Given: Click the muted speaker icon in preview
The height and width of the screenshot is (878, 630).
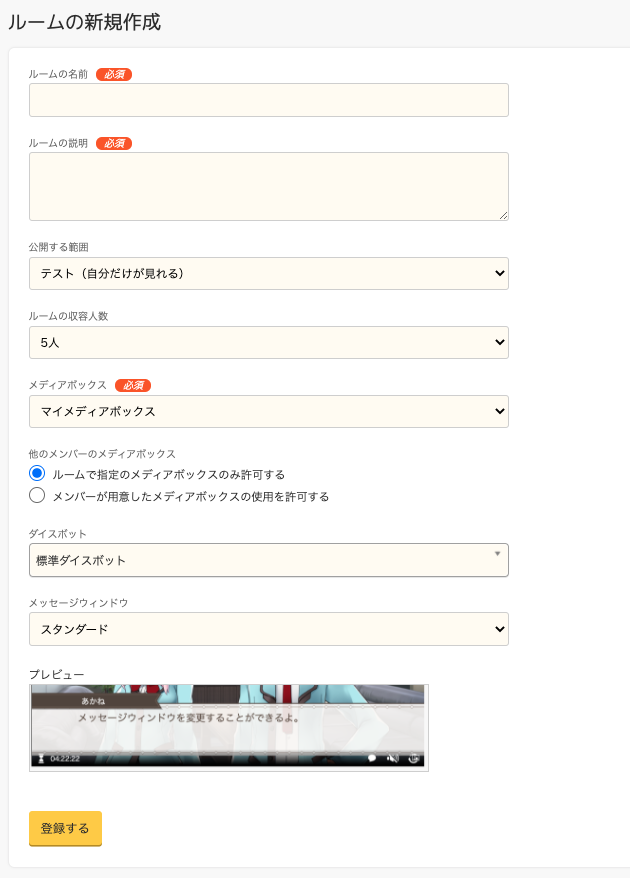Looking at the screenshot, I should pos(393,758).
